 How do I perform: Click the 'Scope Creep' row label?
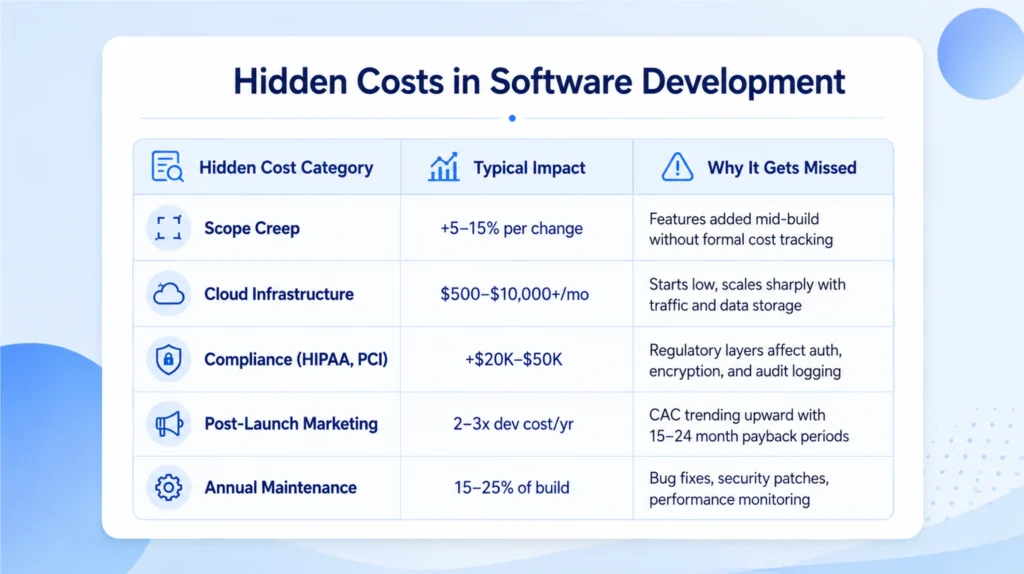pos(252,229)
